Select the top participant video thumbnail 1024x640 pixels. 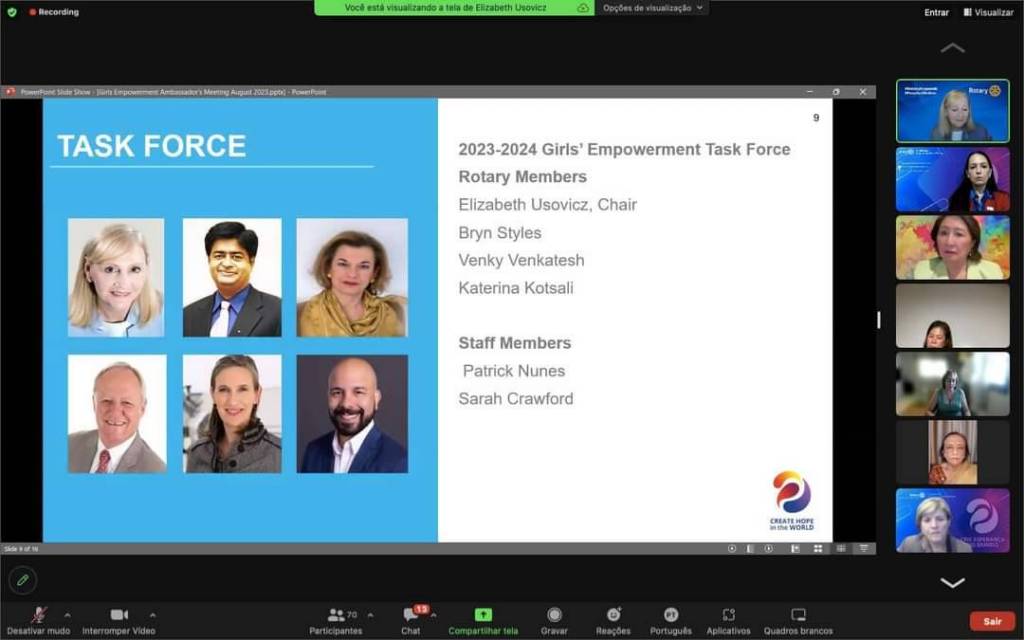(952, 111)
